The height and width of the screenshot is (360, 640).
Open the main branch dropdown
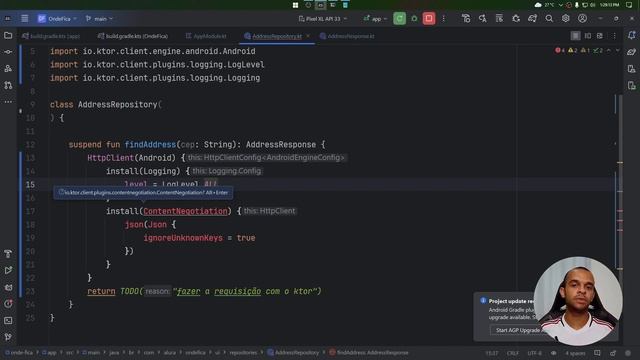[x=99, y=19]
